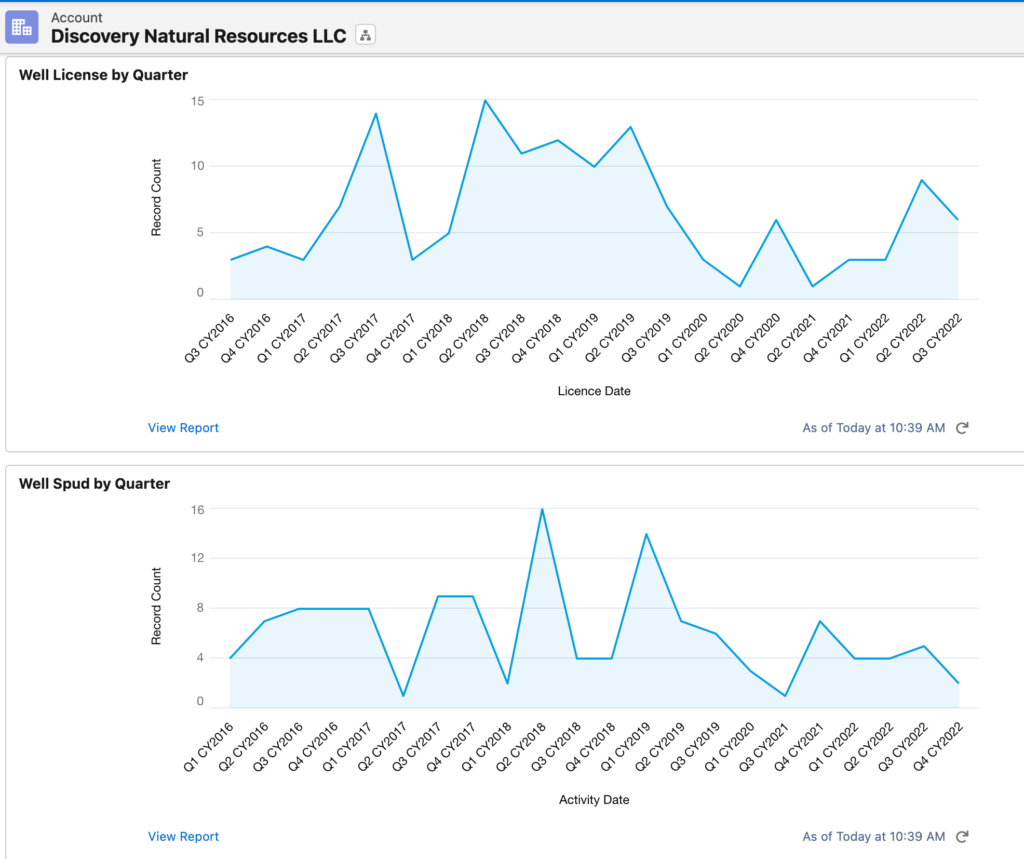Click Q3 CY2016 label on License chart
This screenshot has width=1024, height=859.
(x=209, y=338)
